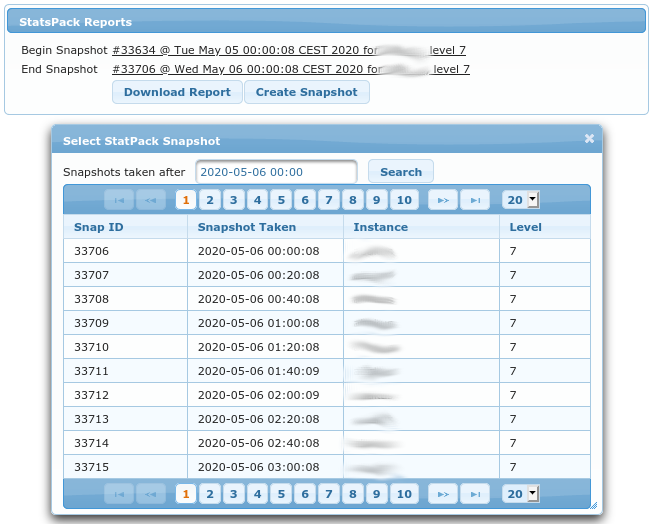This screenshot has height=524, width=652.
Task: Select page 3 in top paginator
Action: [x=233, y=200]
